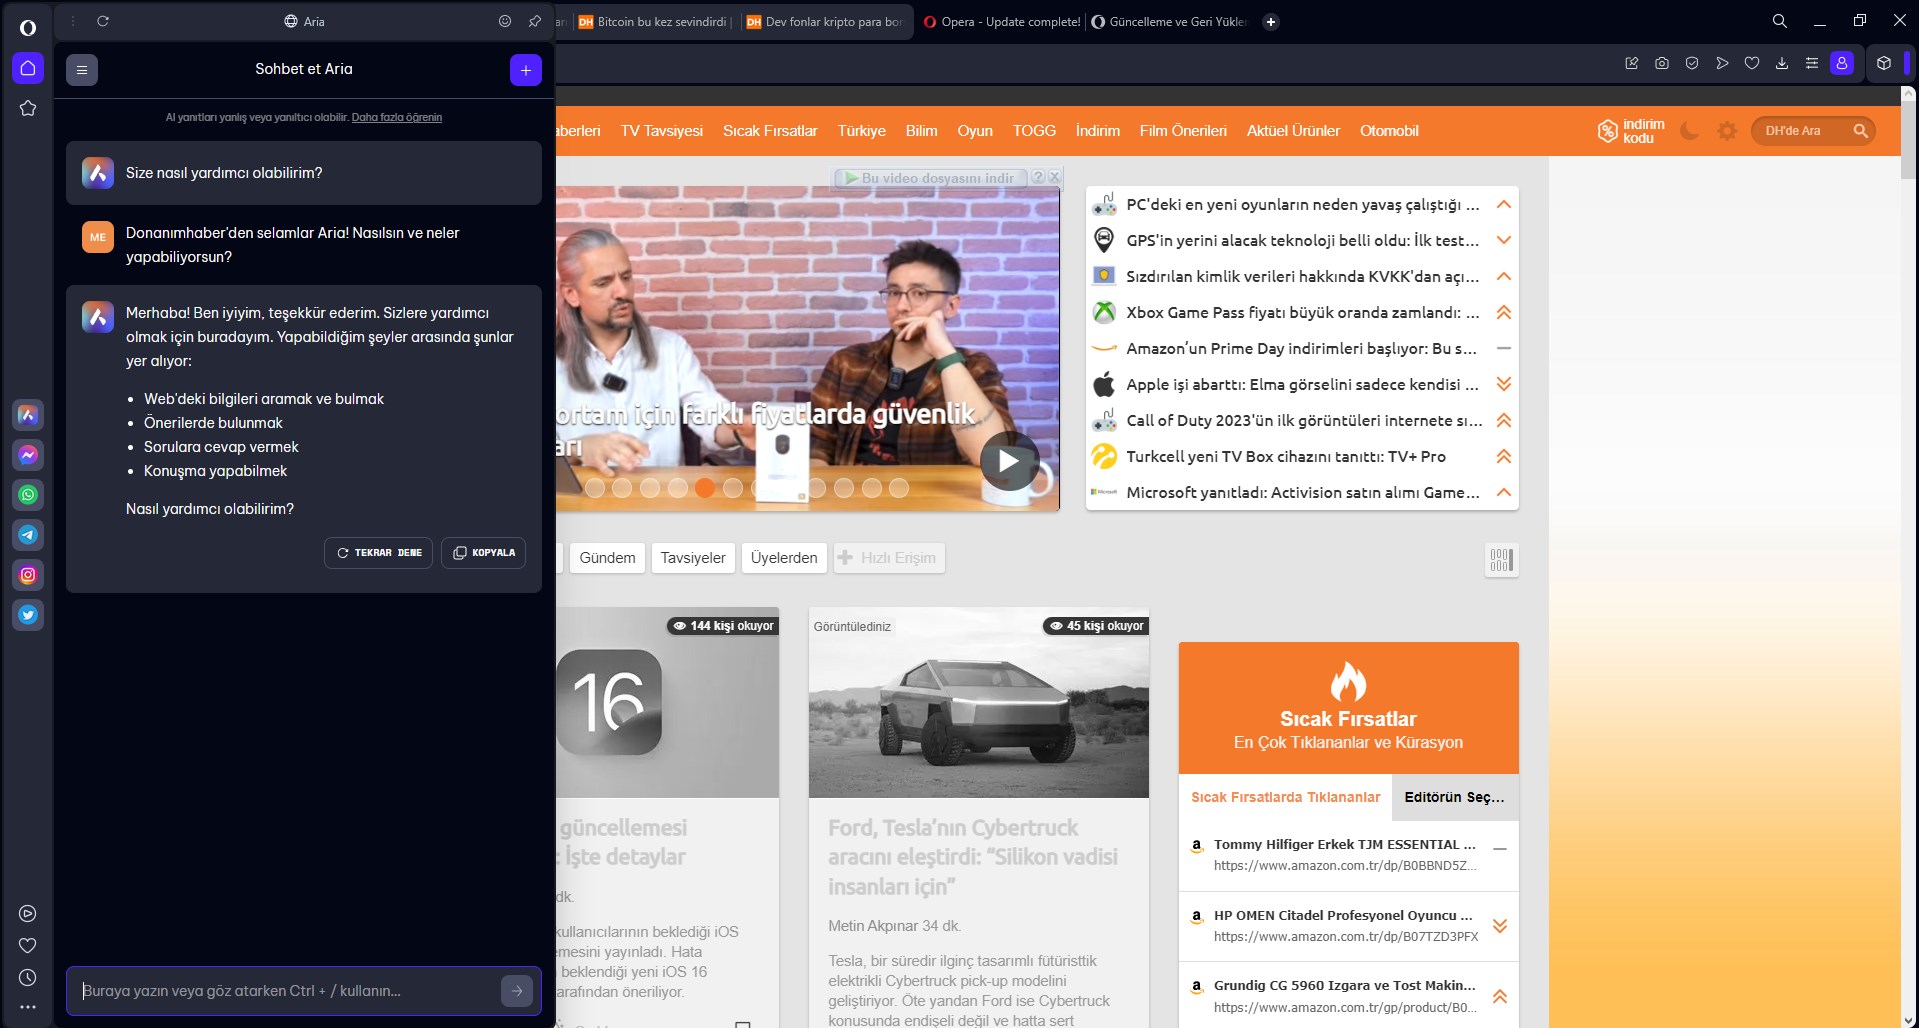Open the tab search magnifier
Viewport: 1919px width, 1028px height.
[1780, 21]
